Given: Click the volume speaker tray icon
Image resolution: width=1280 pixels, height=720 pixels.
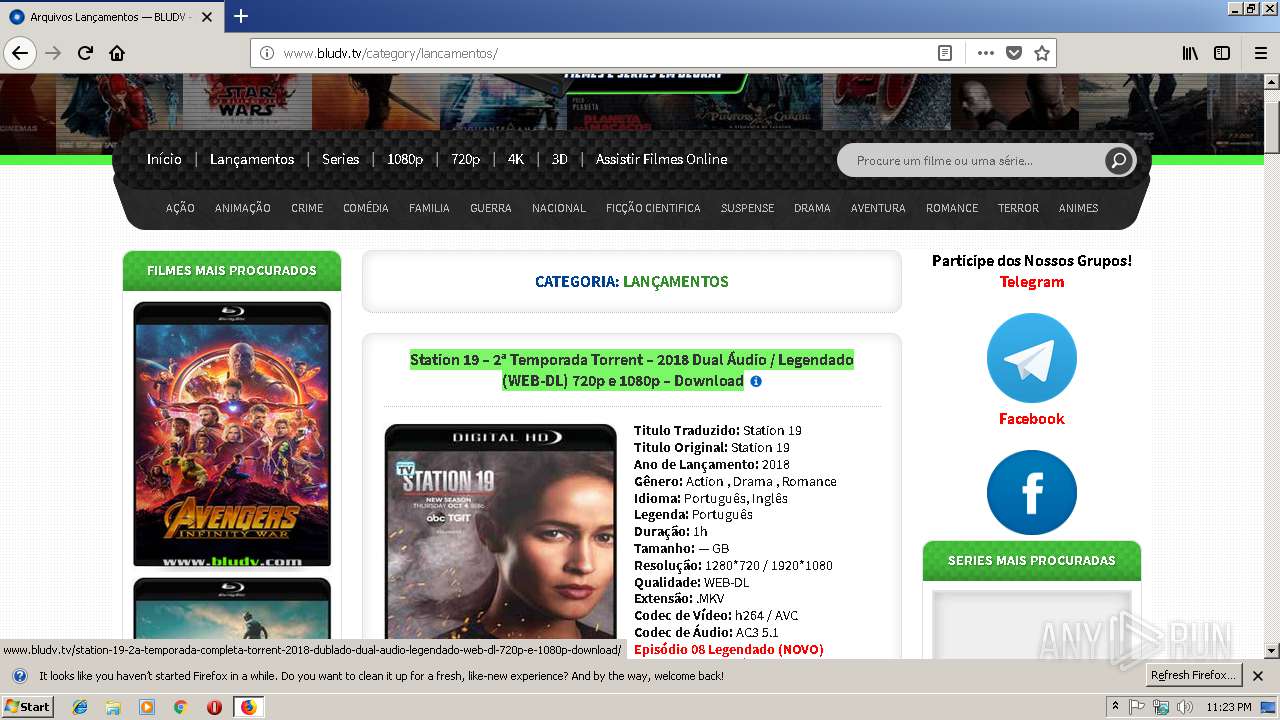Looking at the screenshot, I should (1185, 707).
